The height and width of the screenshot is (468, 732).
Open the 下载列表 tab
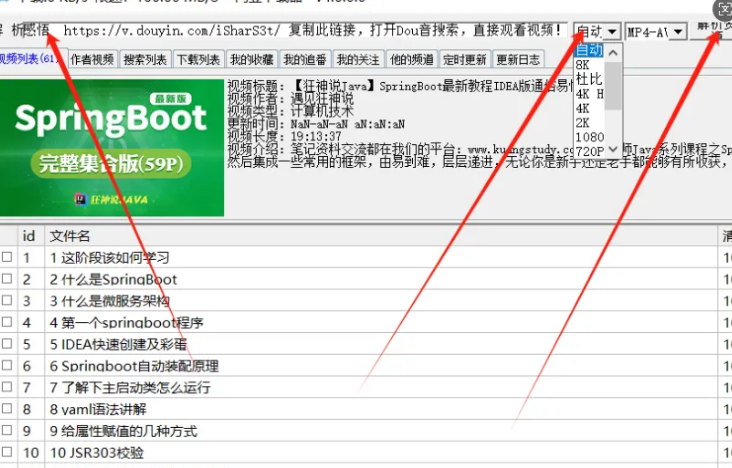tap(199, 60)
